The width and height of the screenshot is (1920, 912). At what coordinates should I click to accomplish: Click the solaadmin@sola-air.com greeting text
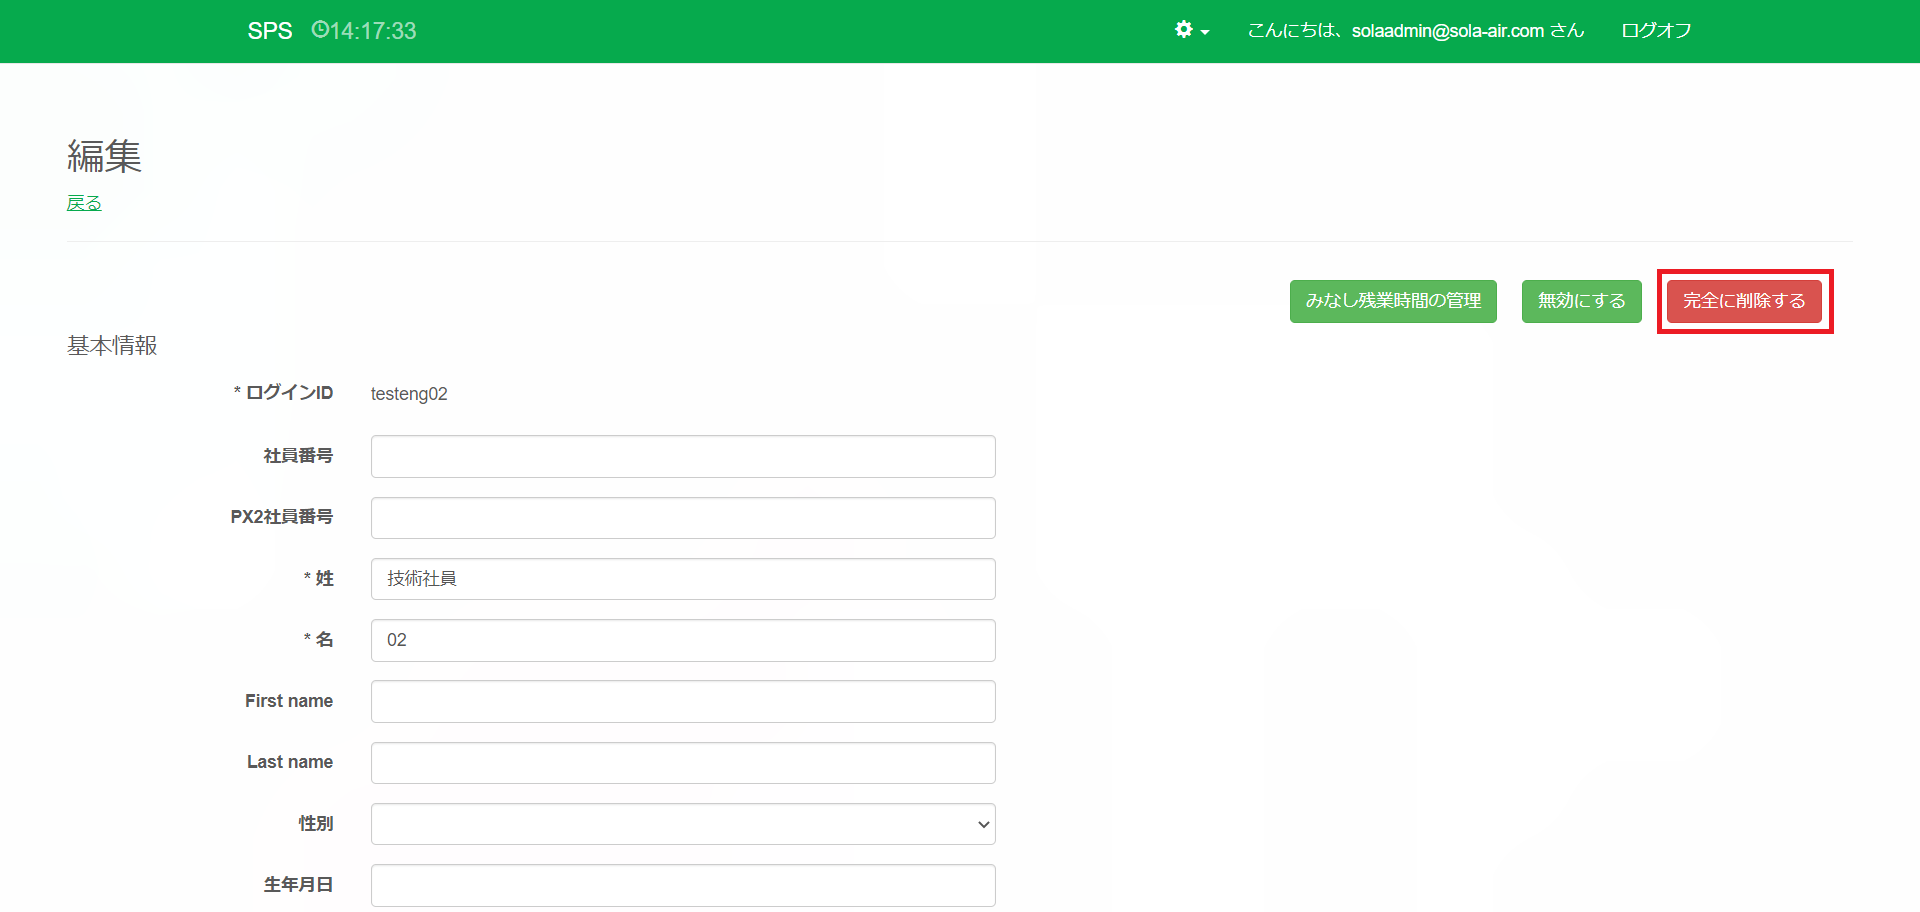pos(1415,31)
